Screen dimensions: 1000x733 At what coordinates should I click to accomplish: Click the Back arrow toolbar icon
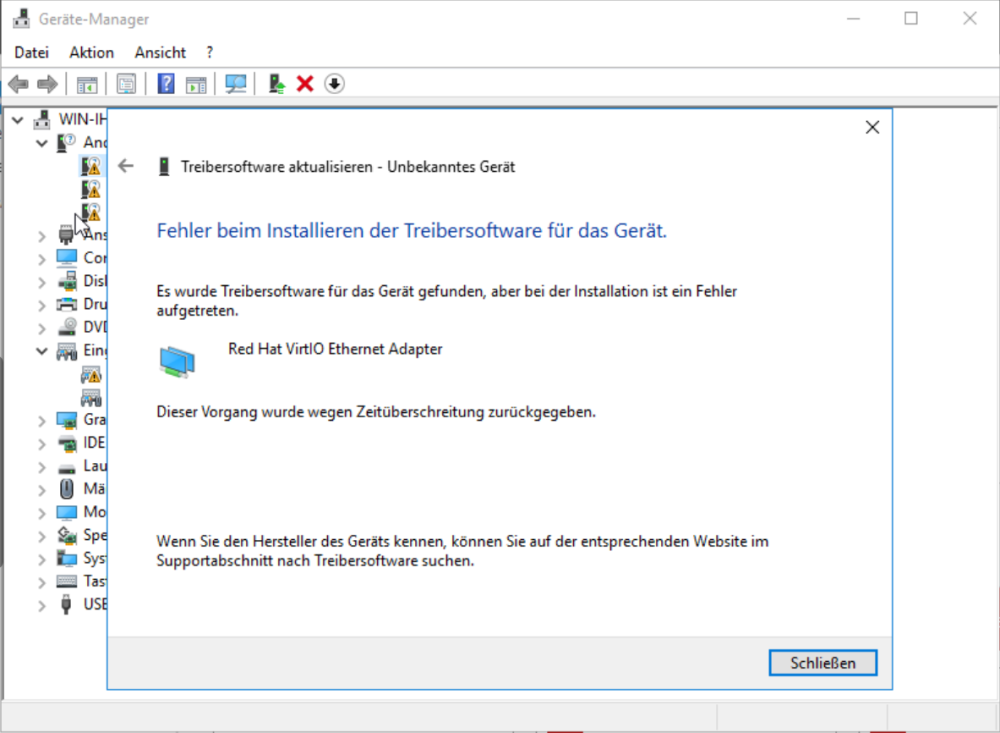point(18,84)
